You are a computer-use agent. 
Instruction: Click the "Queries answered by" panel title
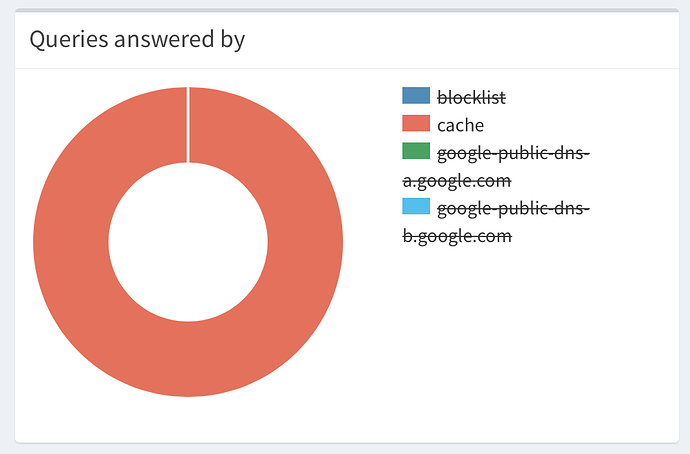coord(137,40)
